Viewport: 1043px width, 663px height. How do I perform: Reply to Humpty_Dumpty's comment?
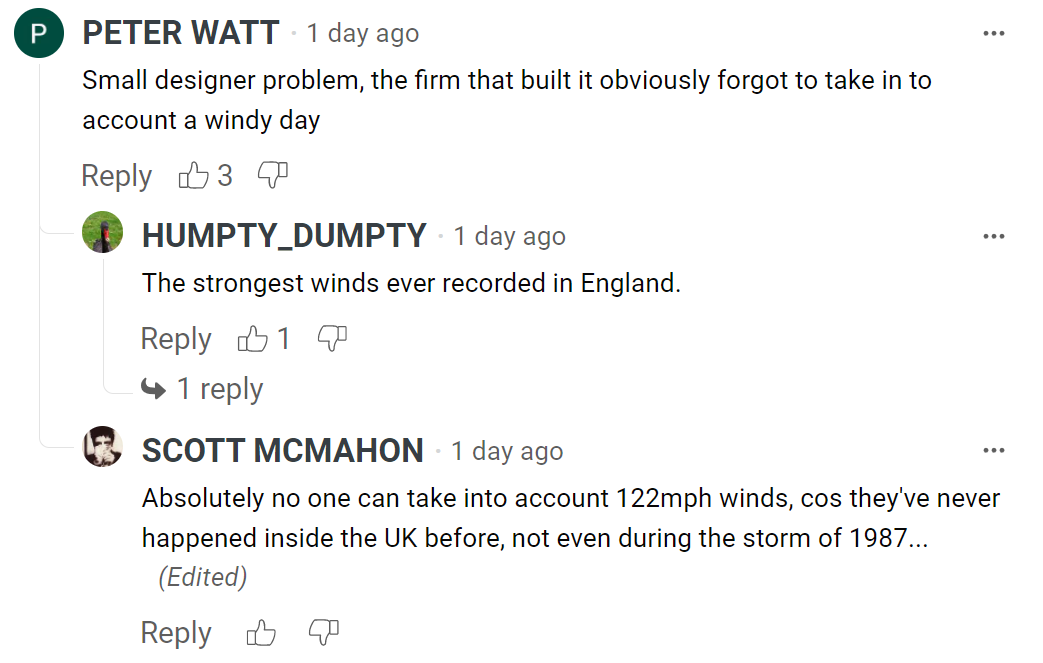click(176, 339)
